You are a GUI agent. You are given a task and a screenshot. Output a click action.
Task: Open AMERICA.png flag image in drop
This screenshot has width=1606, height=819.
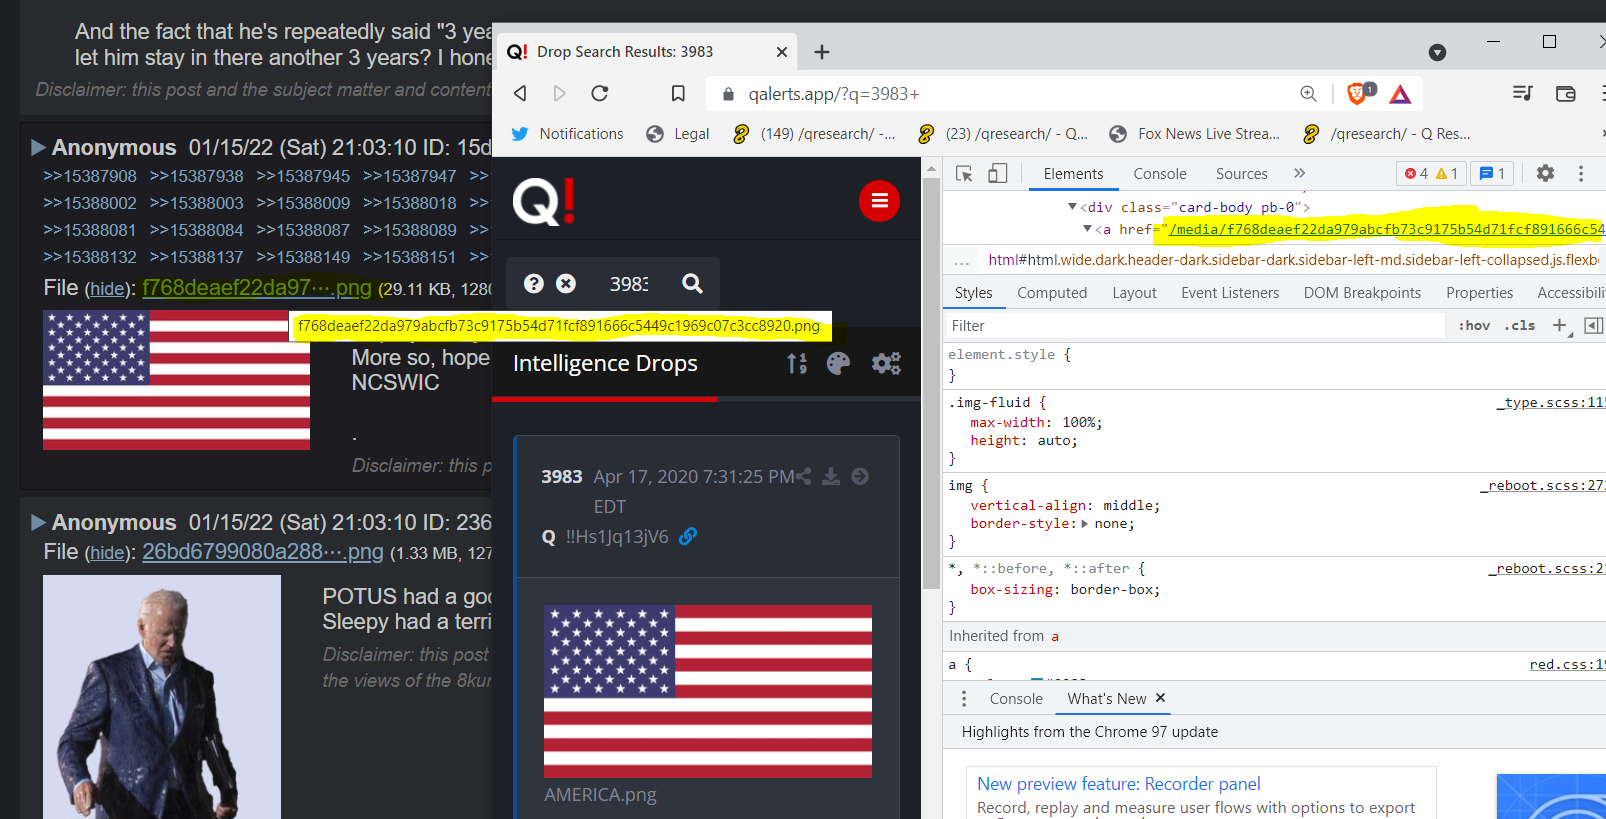[708, 691]
